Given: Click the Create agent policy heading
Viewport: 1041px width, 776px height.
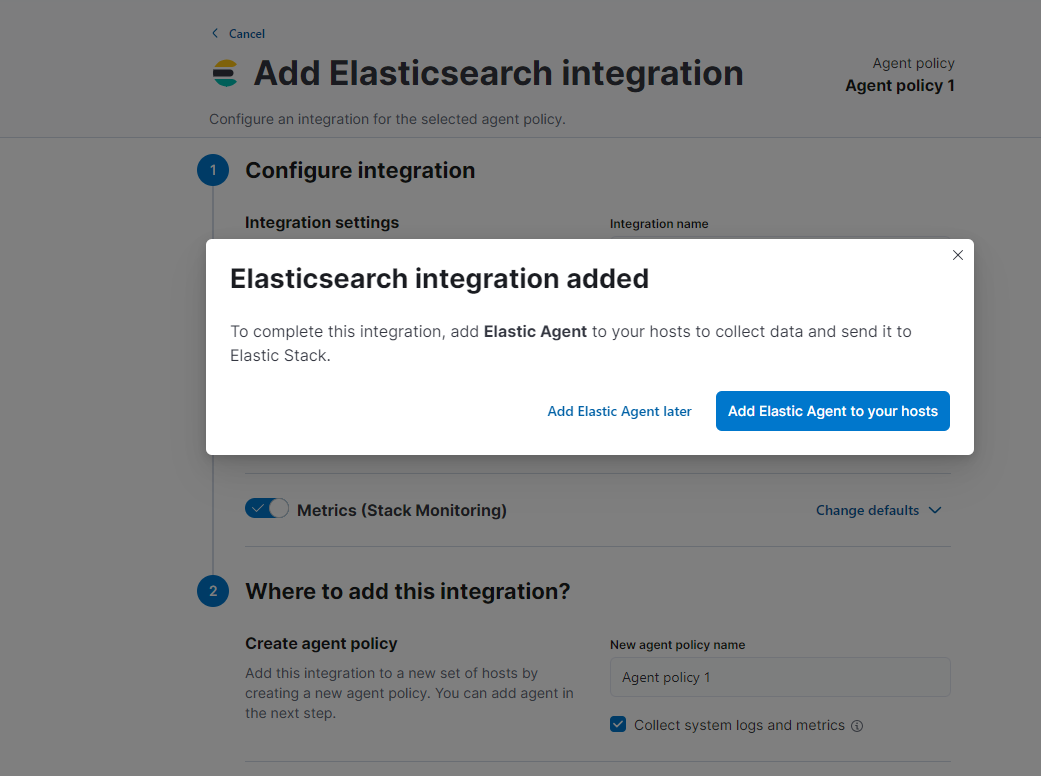Looking at the screenshot, I should point(321,643).
